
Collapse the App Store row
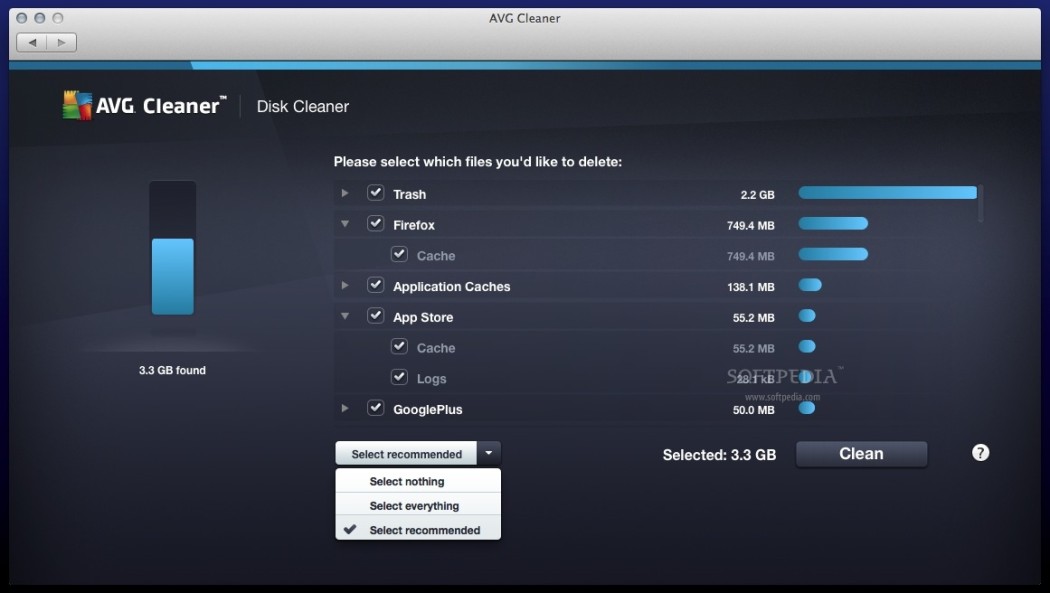coord(345,317)
